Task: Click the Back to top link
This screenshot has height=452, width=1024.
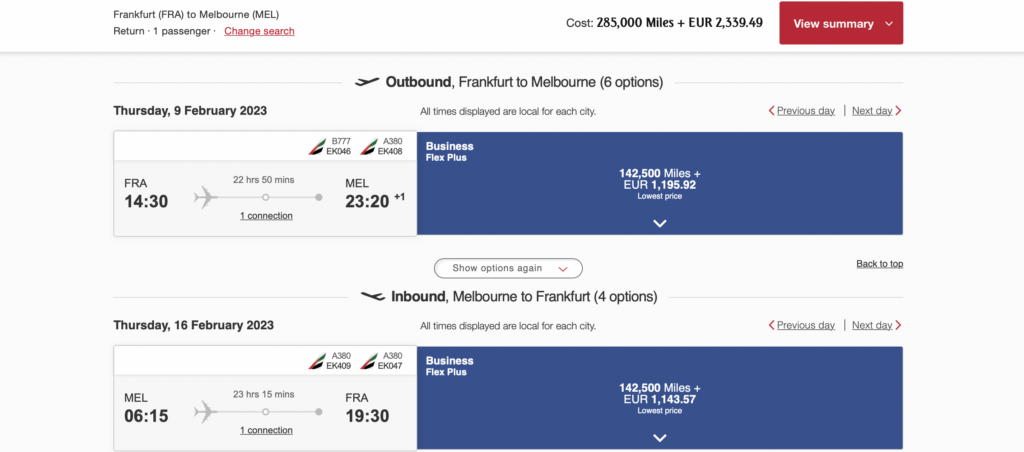Action: (879, 264)
